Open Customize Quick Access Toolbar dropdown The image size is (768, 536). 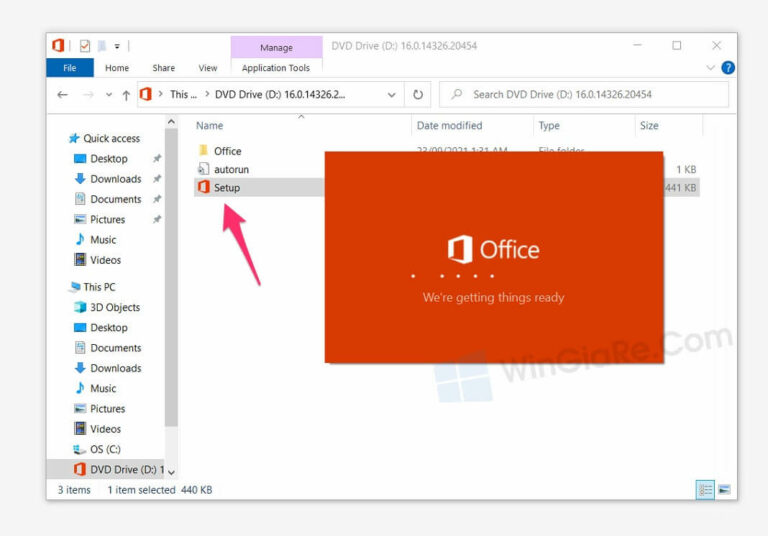pos(117,46)
